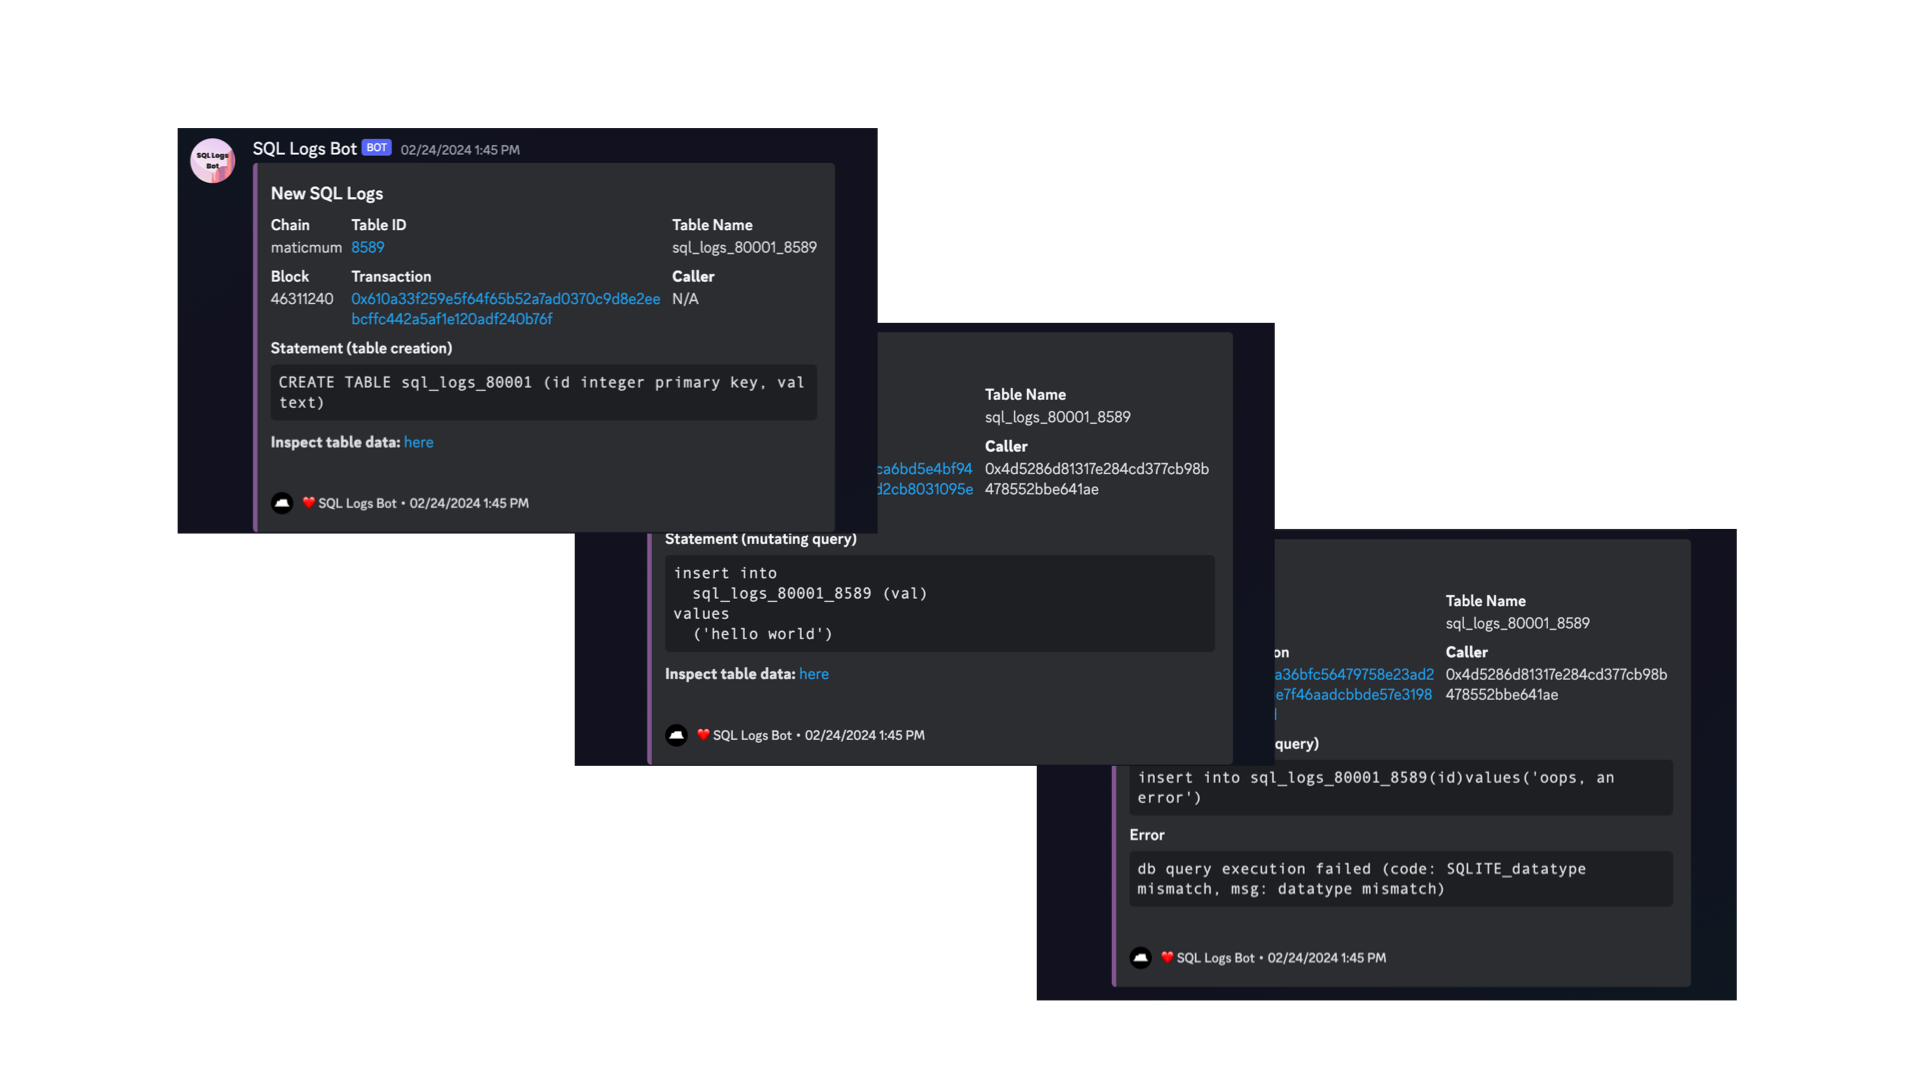The height and width of the screenshot is (1080, 1920).
Task: Open 'here' link under insert hello world
Action: 813,674
